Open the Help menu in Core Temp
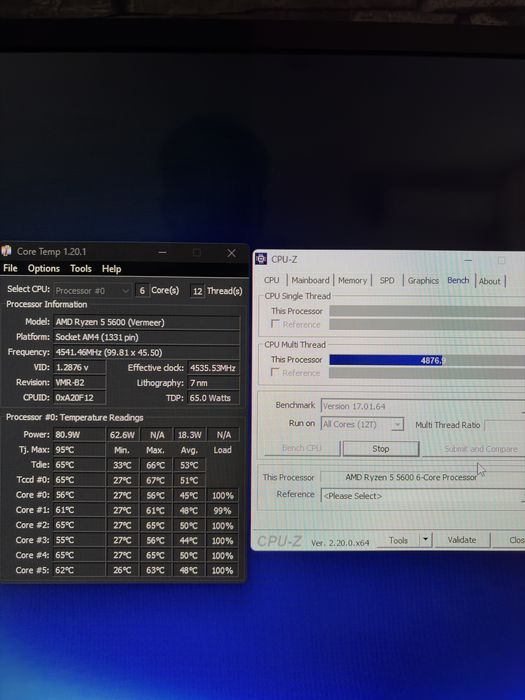 (x=111, y=269)
